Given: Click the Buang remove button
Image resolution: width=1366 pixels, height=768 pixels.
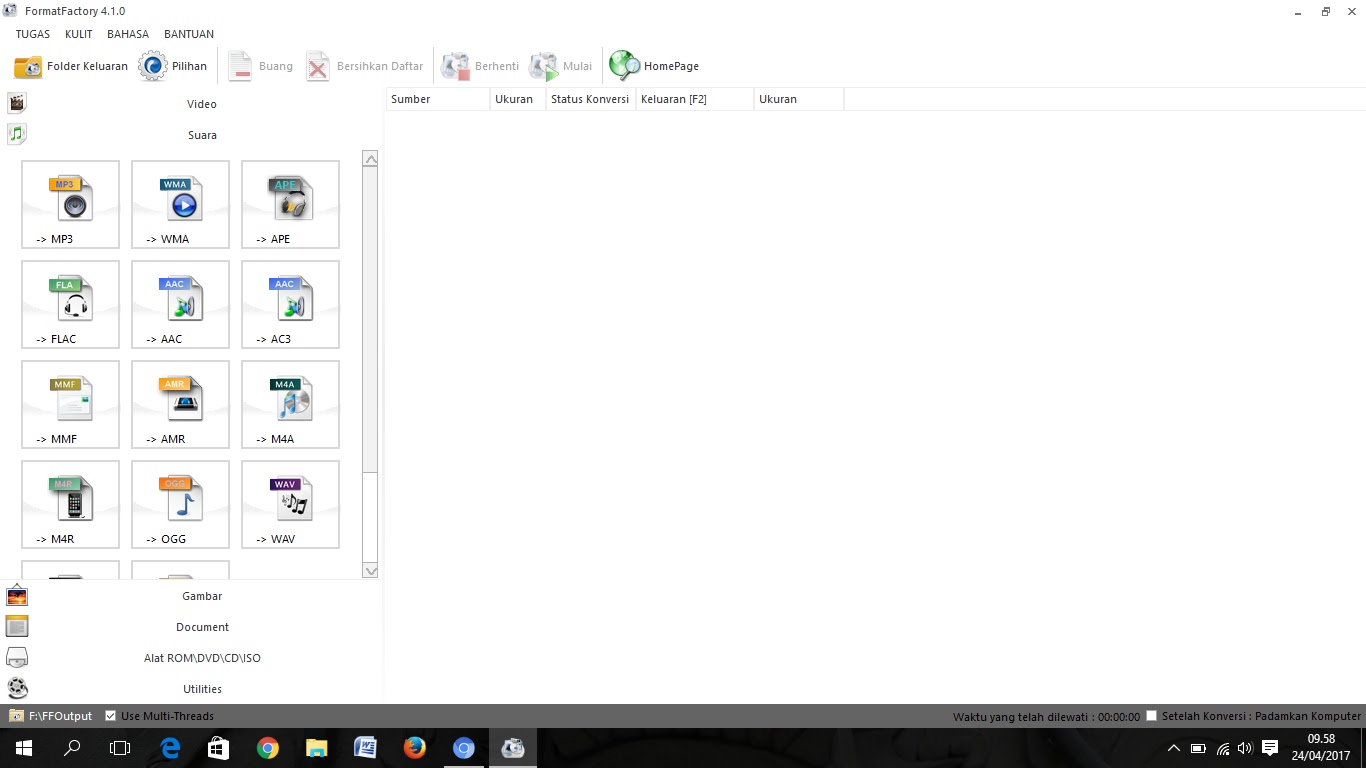Looking at the screenshot, I should click(x=260, y=66).
